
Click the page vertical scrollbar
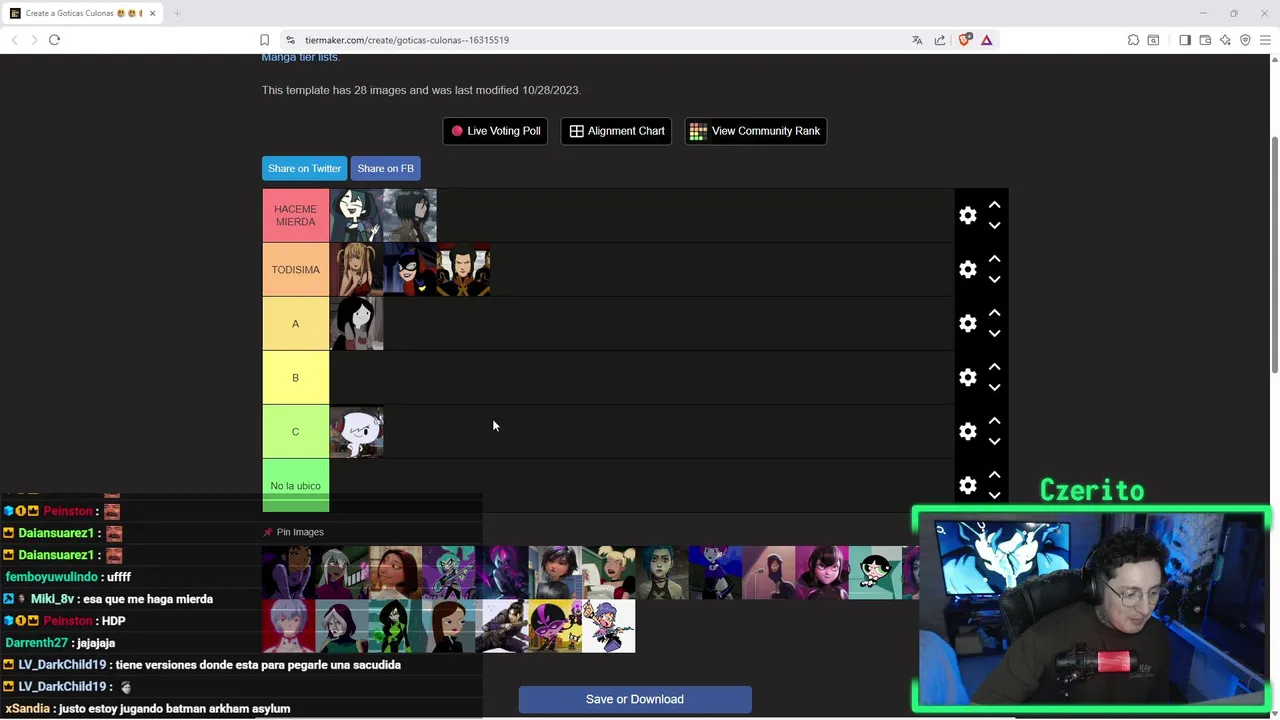coord(1274,255)
